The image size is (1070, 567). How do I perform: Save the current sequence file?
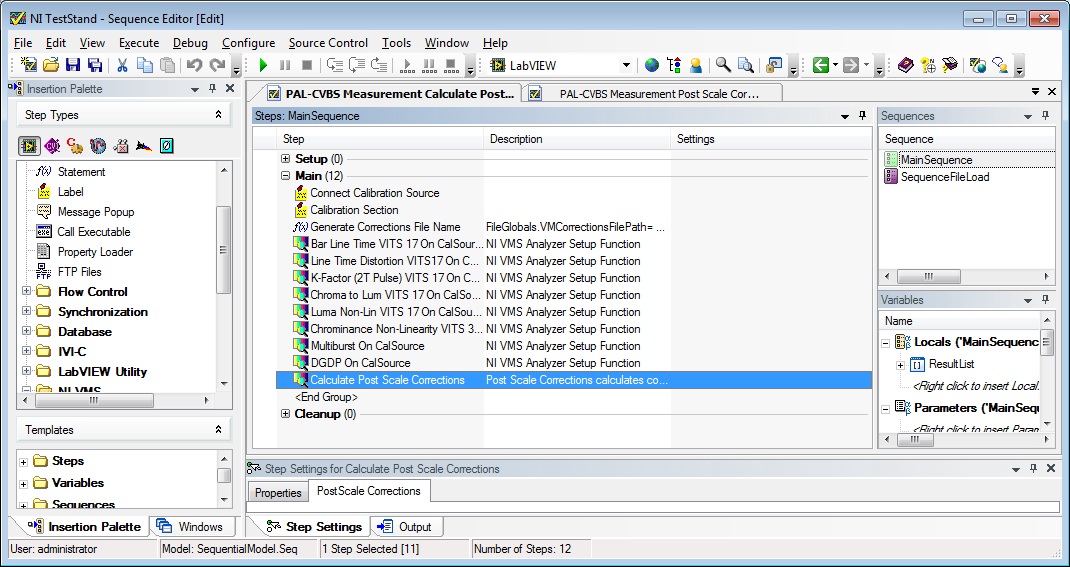click(x=73, y=66)
